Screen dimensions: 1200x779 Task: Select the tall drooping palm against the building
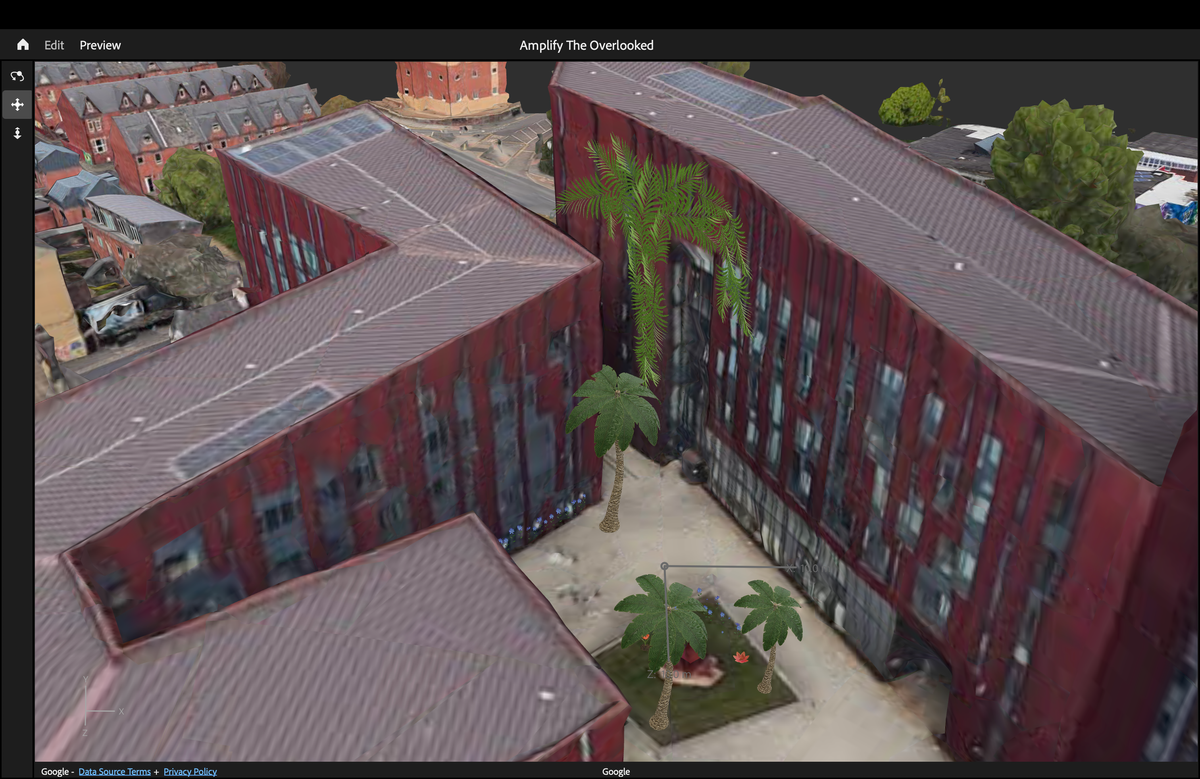click(x=653, y=230)
